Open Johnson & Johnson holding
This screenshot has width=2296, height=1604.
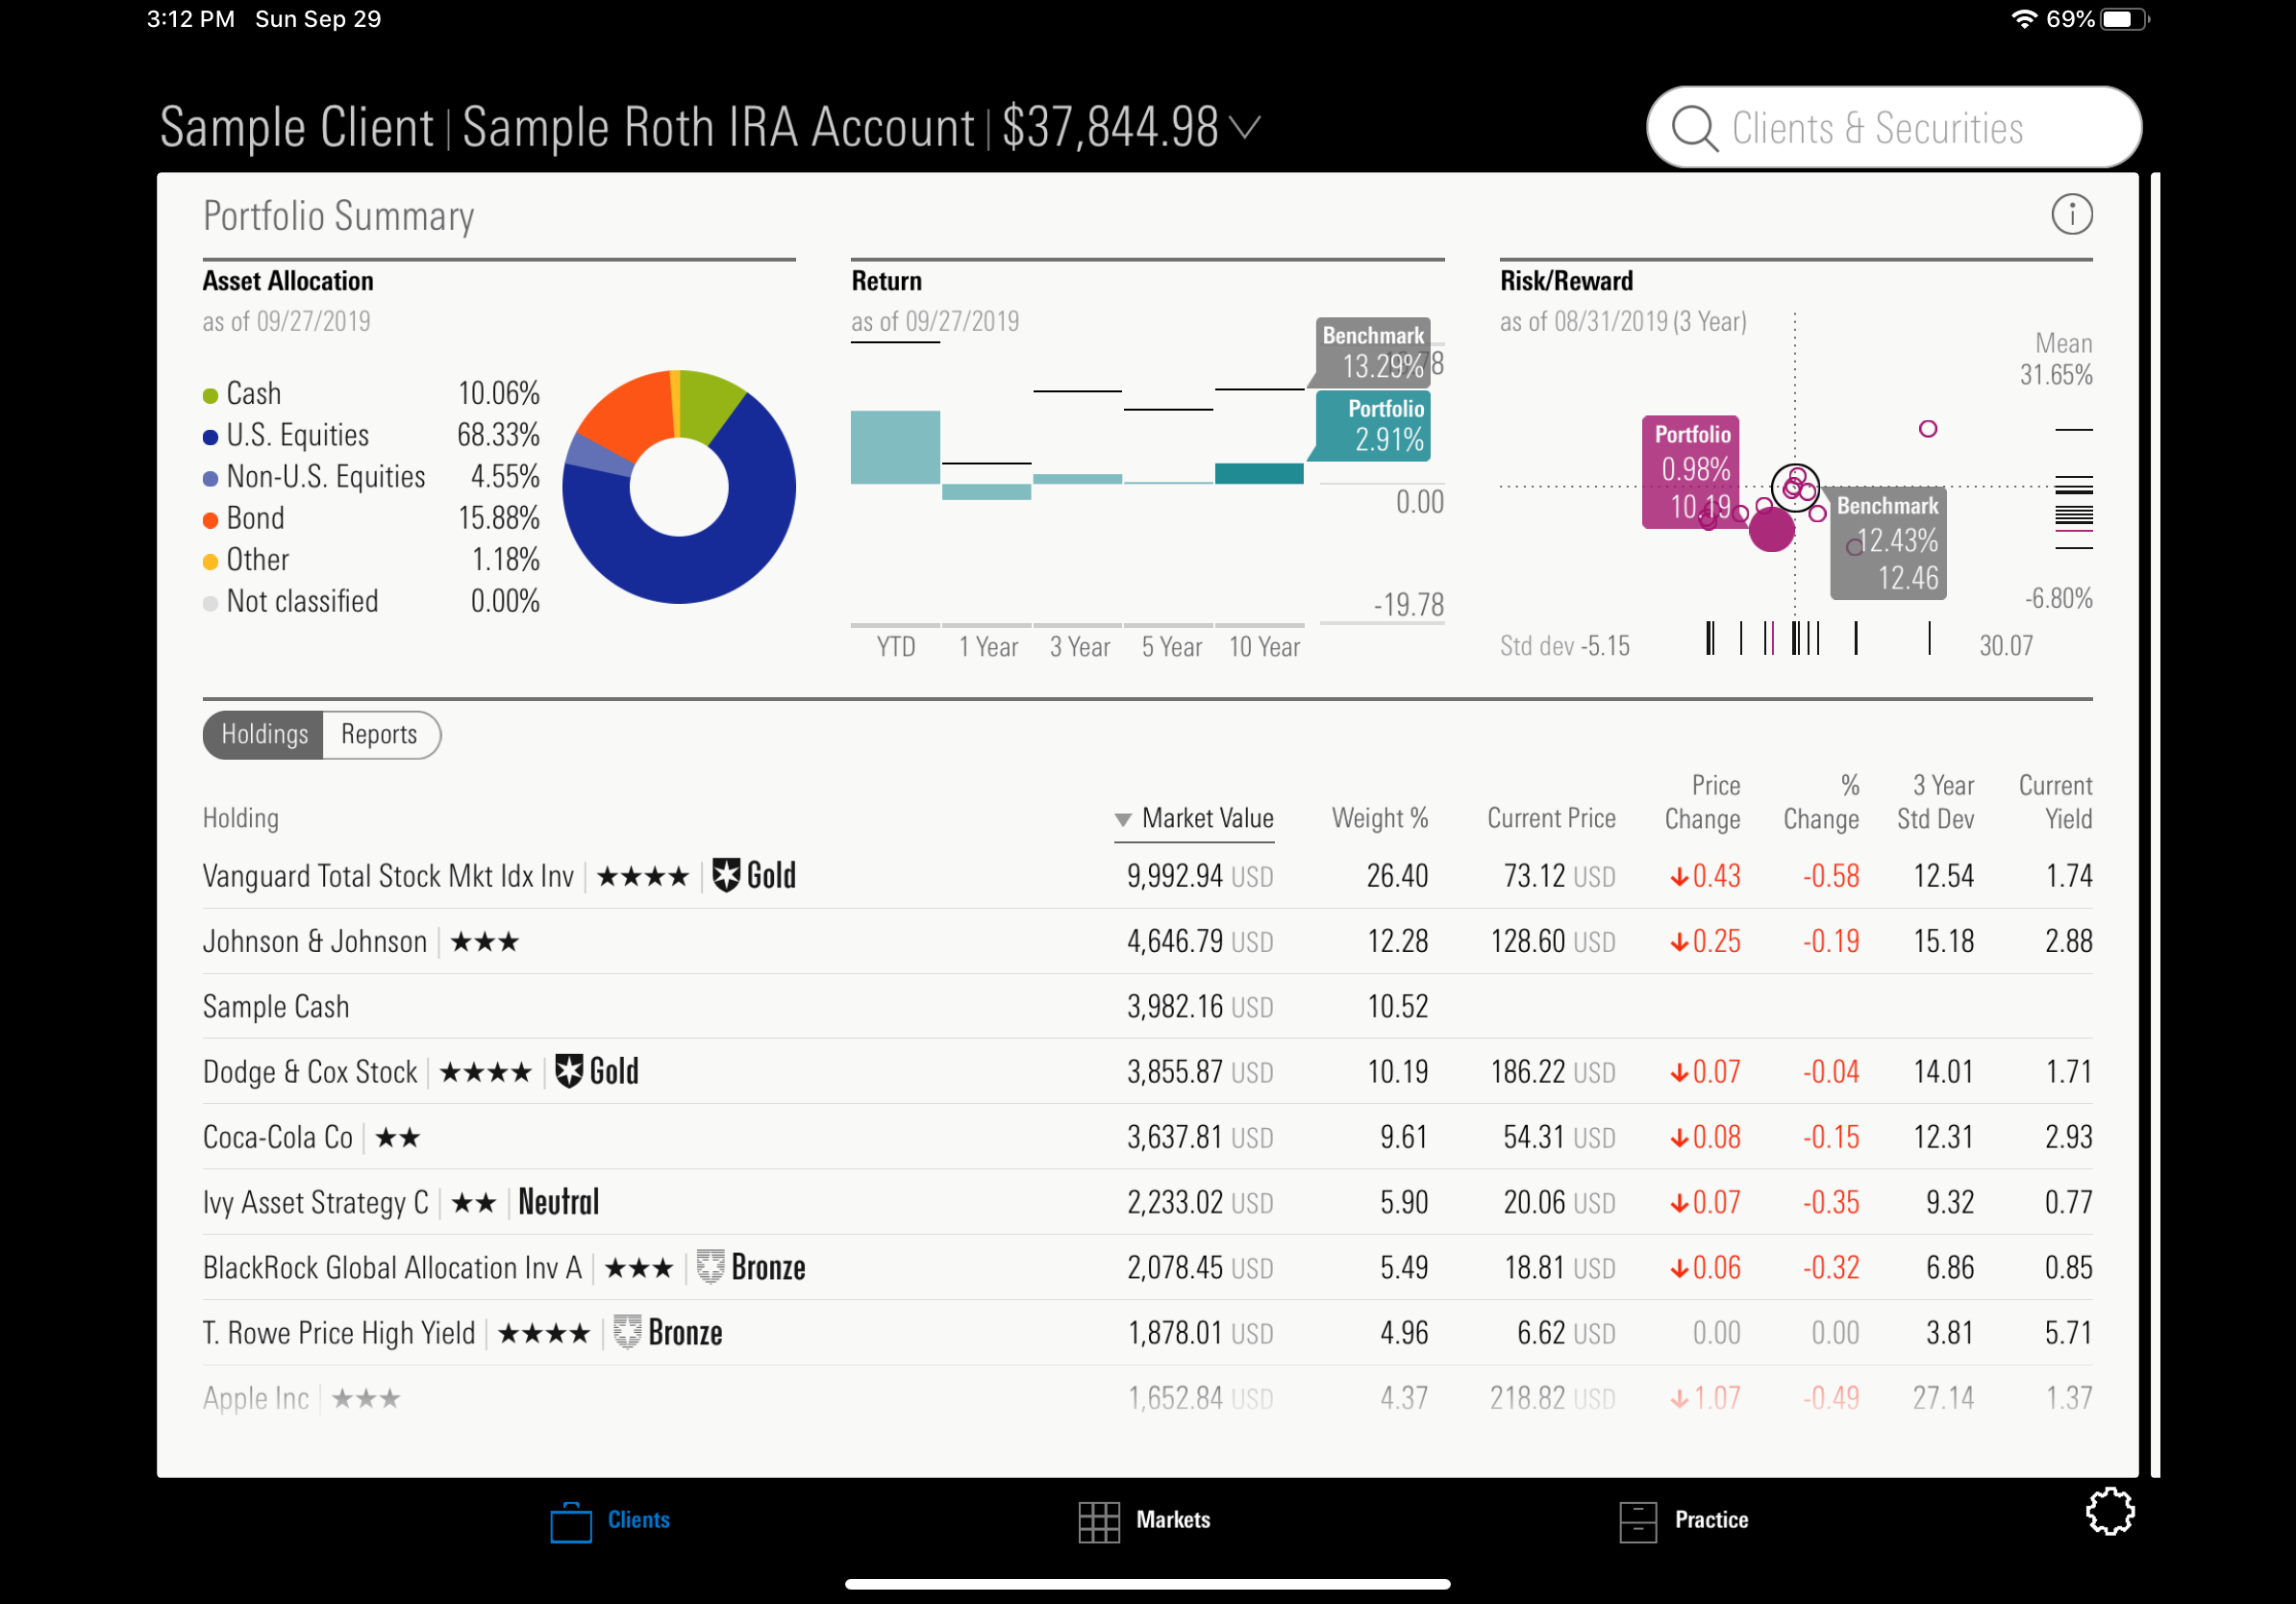pos(315,942)
